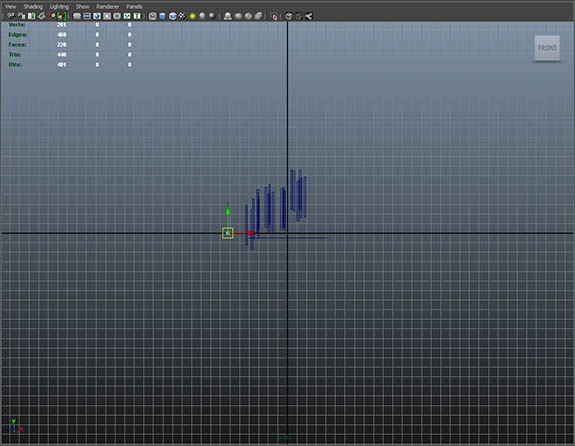Toggle the Resolution Gate icon
Viewport: 575px width, 446px height.
97,16
